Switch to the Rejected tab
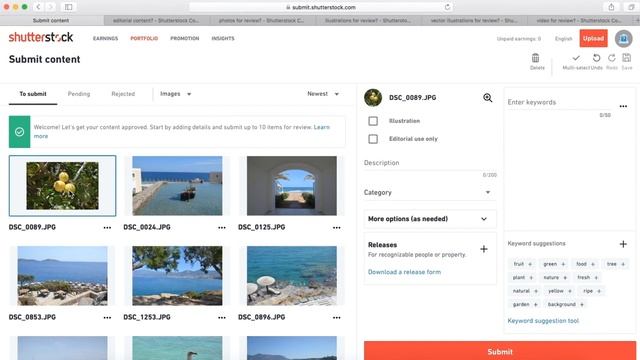This screenshot has height=360, width=640. pos(123,94)
